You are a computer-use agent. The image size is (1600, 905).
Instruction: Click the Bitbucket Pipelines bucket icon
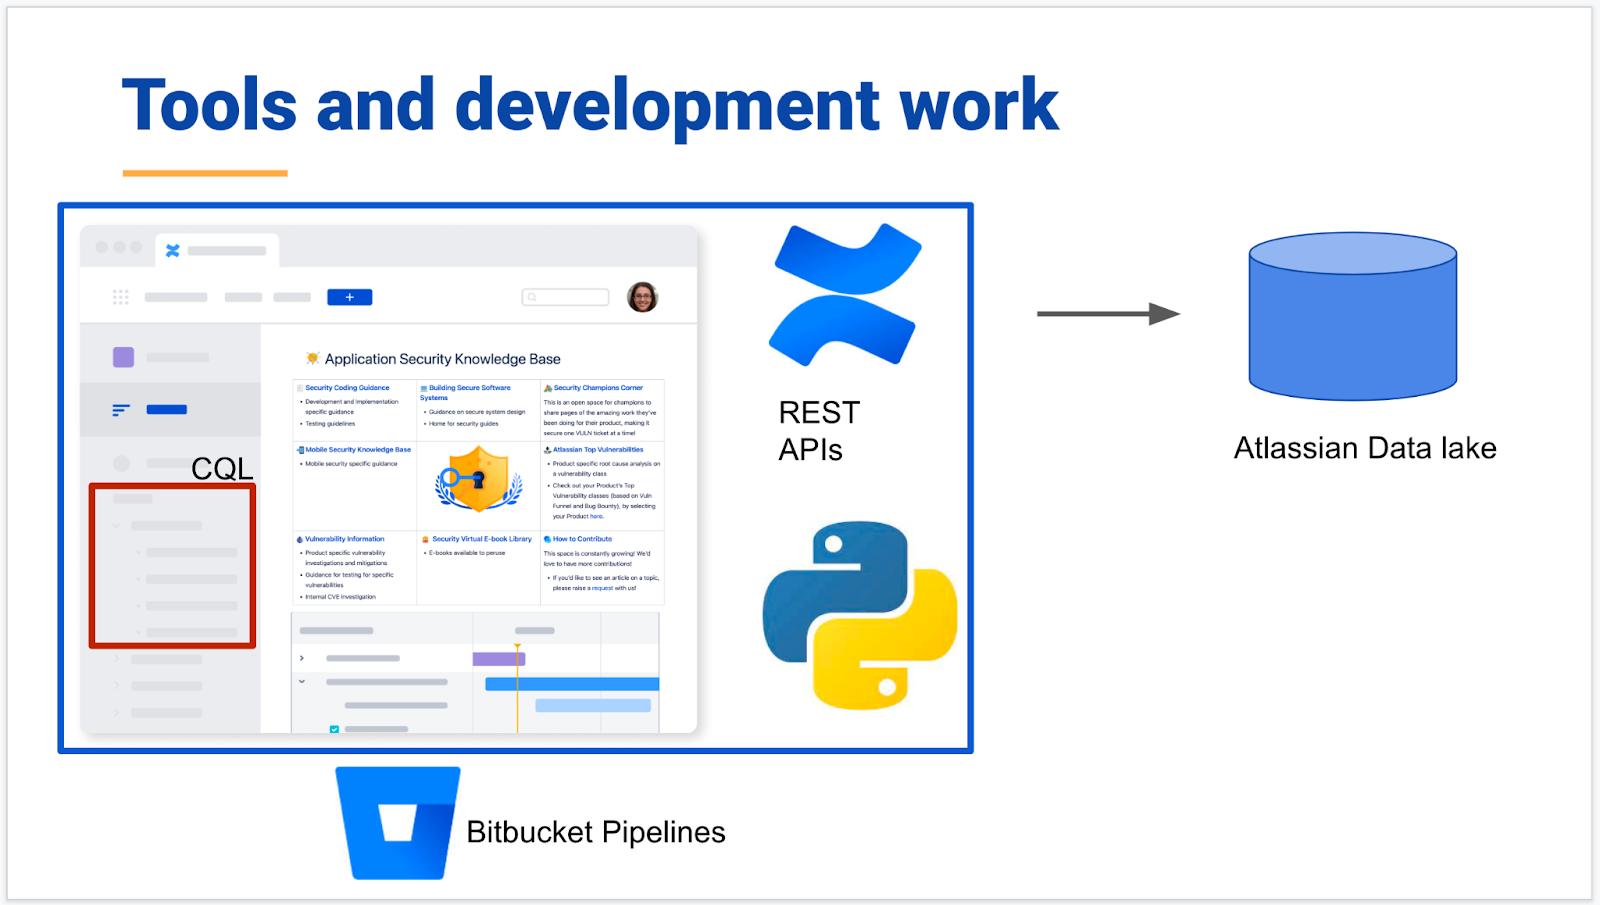click(x=397, y=822)
